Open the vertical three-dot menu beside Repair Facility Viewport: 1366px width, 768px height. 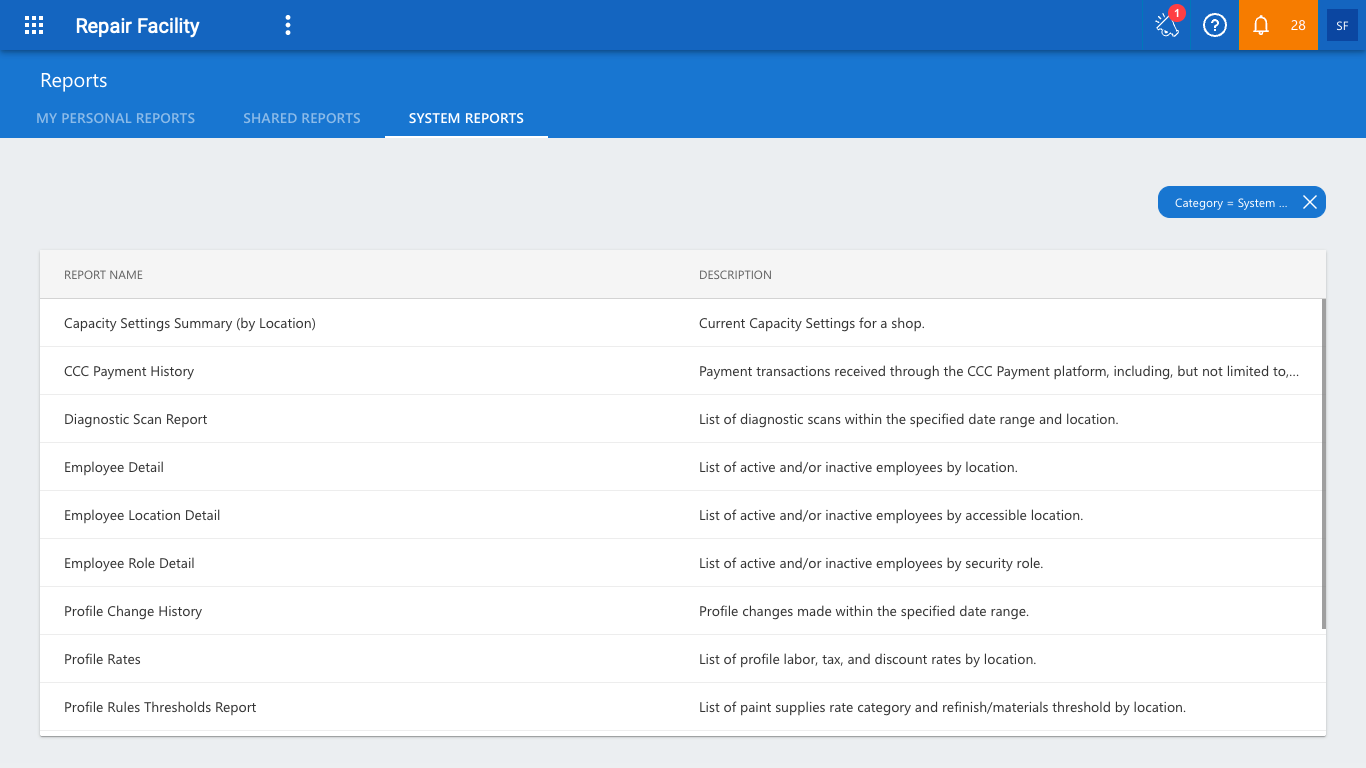[288, 26]
